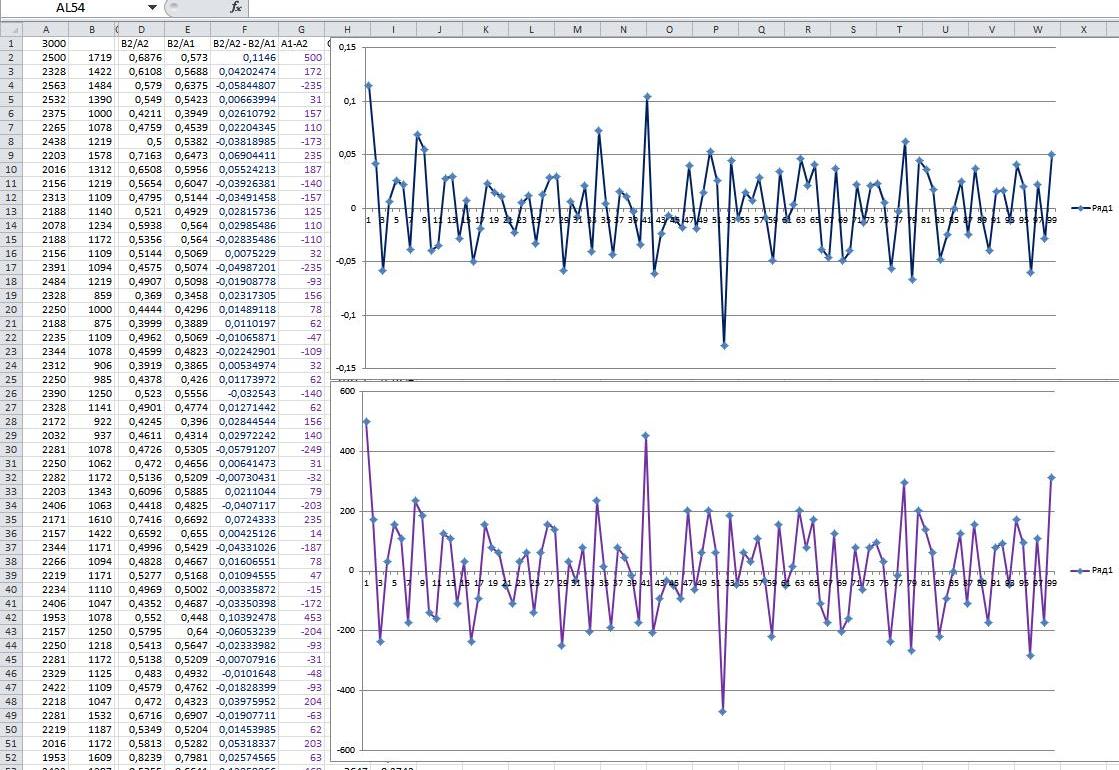Click inside the formula bar field

[684, 8]
